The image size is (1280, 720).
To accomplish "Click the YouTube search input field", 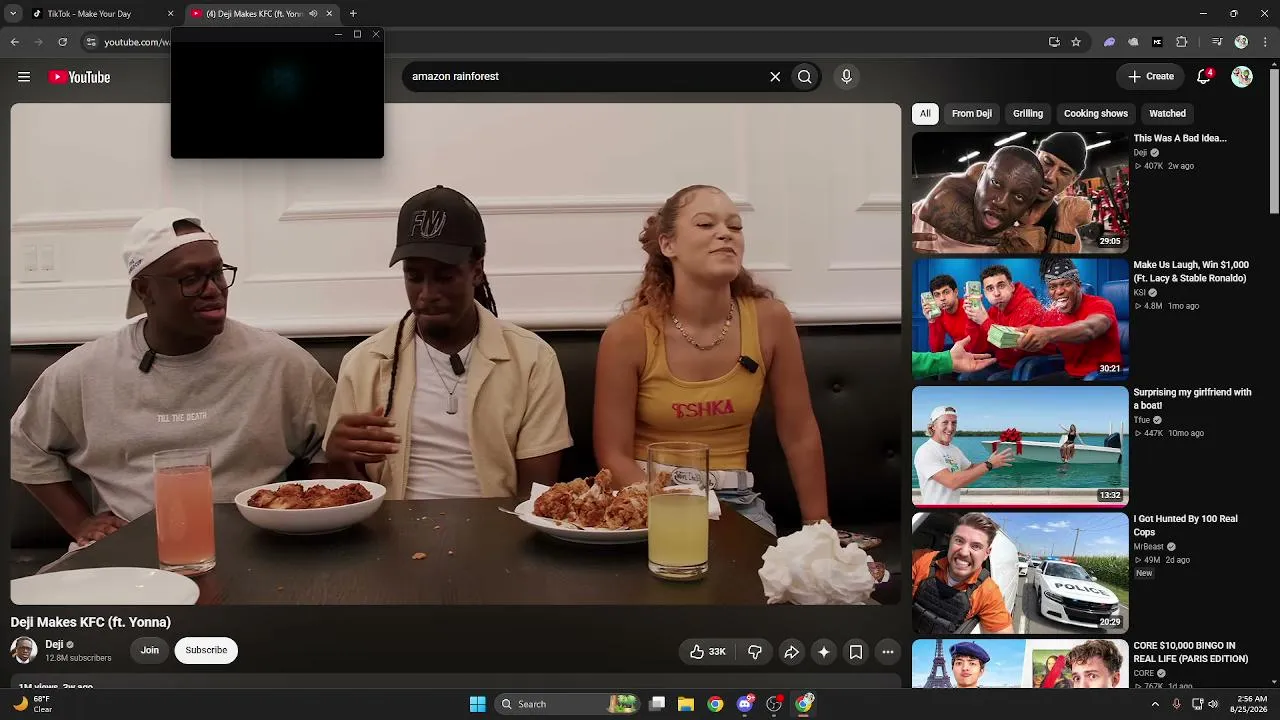I will 585,76.
